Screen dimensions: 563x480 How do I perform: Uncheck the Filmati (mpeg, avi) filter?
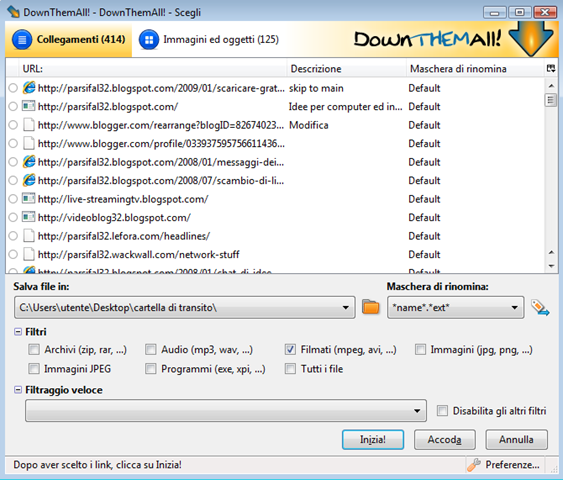pyautogui.click(x=290, y=349)
